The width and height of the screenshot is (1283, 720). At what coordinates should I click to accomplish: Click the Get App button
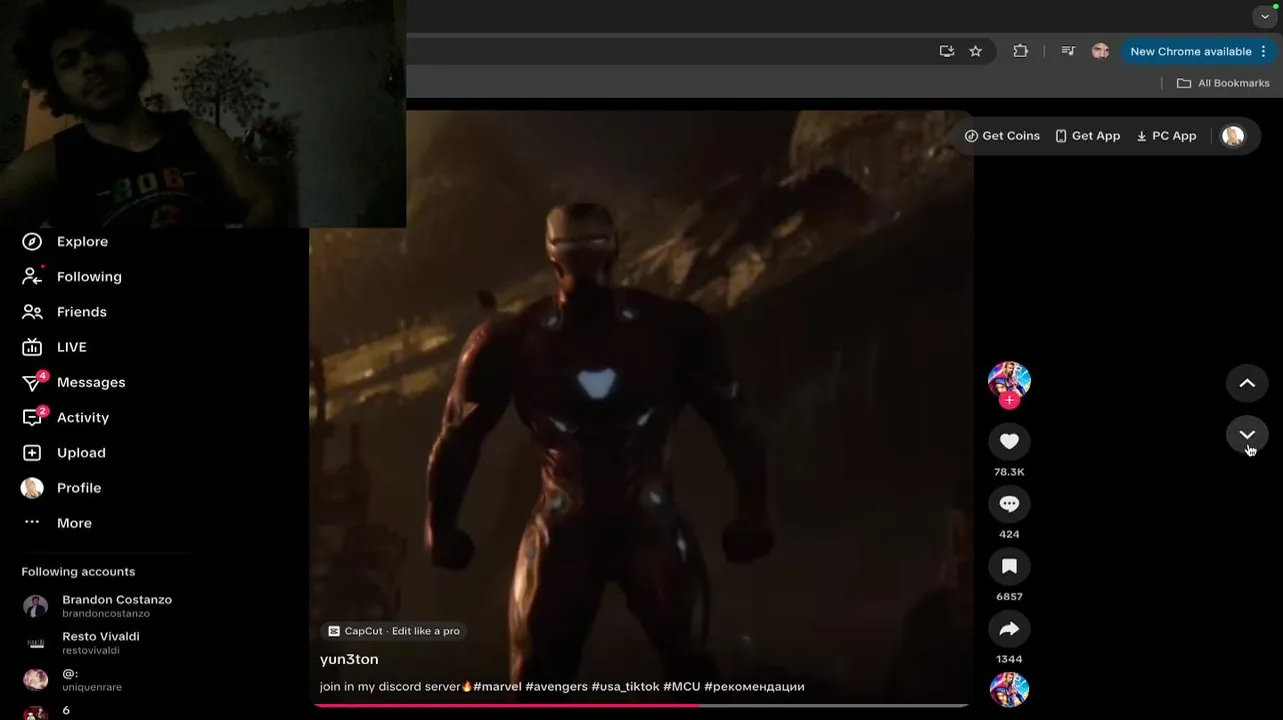point(1087,136)
